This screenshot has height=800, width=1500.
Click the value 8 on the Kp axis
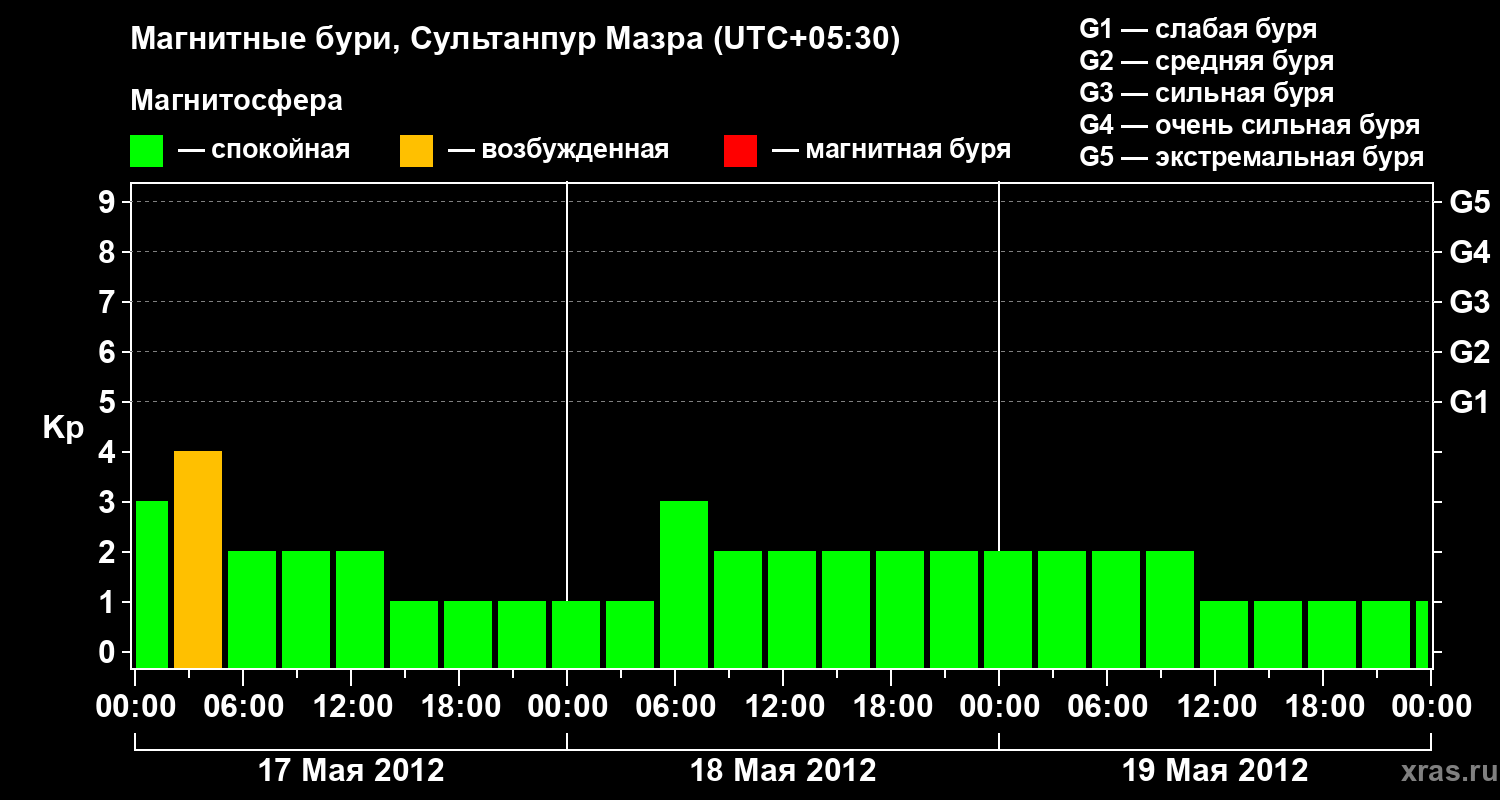(x=109, y=252)
